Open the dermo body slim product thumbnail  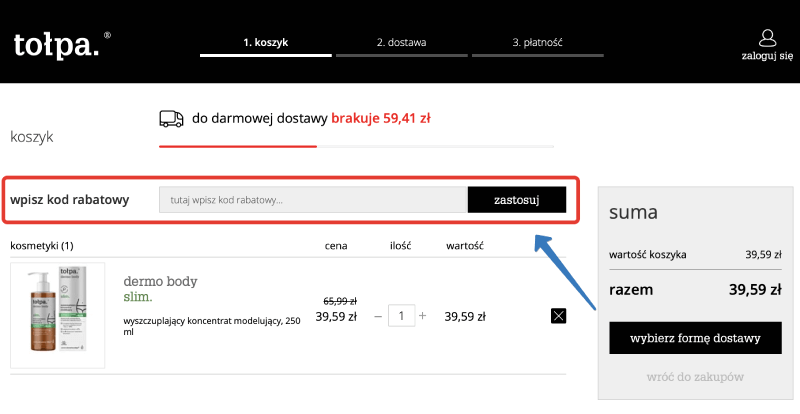click(x=57, y=315)
